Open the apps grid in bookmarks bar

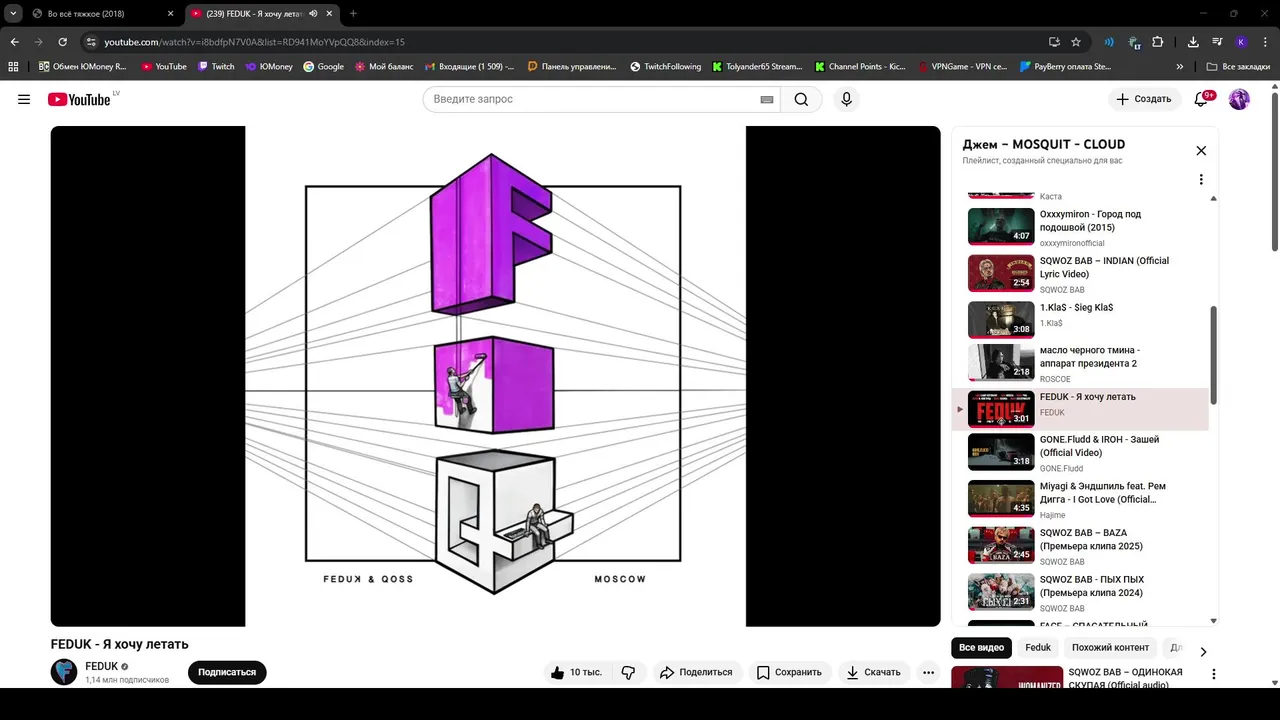coord(13,67)
